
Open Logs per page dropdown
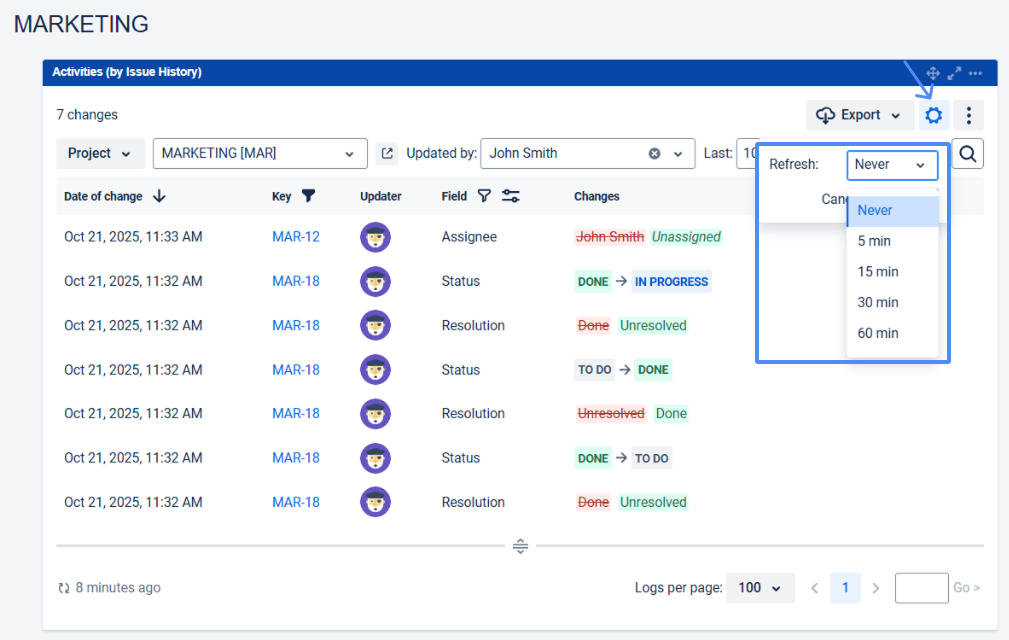coord(760,588)
